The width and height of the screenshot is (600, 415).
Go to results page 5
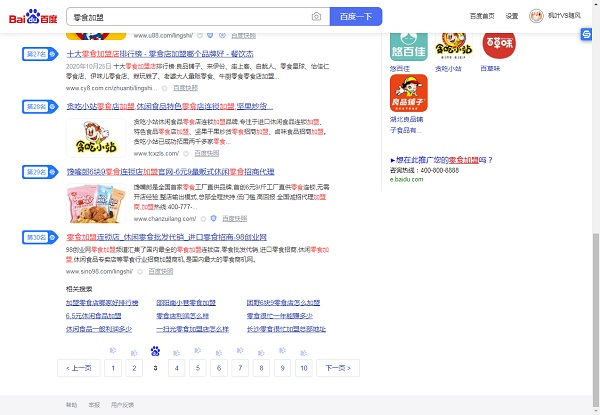click(x=198, y=368)
